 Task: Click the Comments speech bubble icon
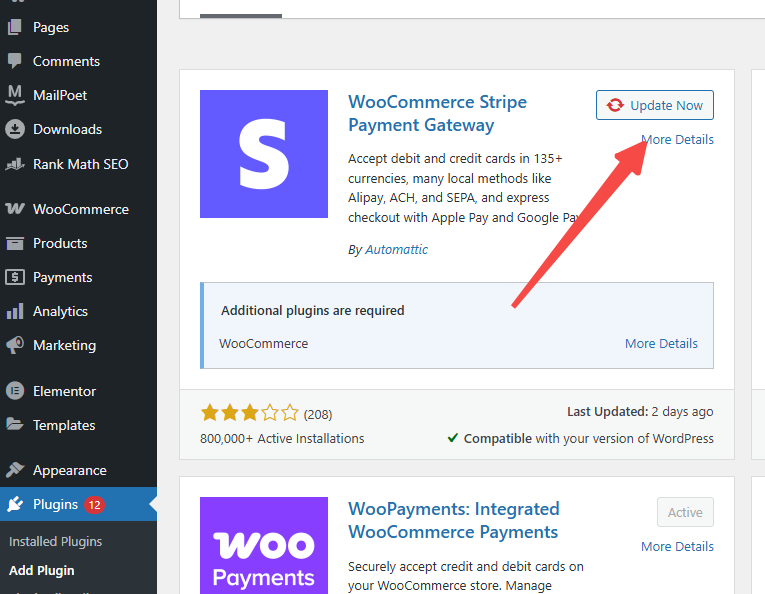click(15, 61)
